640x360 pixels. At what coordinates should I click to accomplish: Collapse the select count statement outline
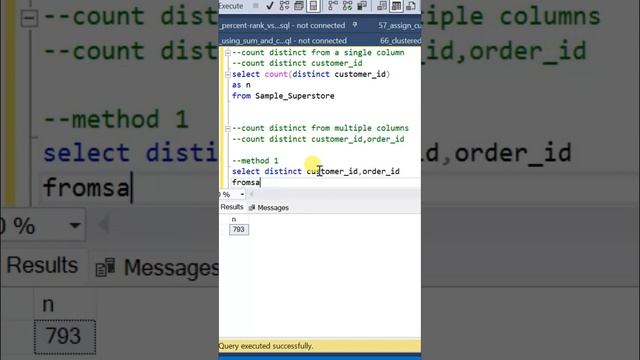click(x=228, y=74)
